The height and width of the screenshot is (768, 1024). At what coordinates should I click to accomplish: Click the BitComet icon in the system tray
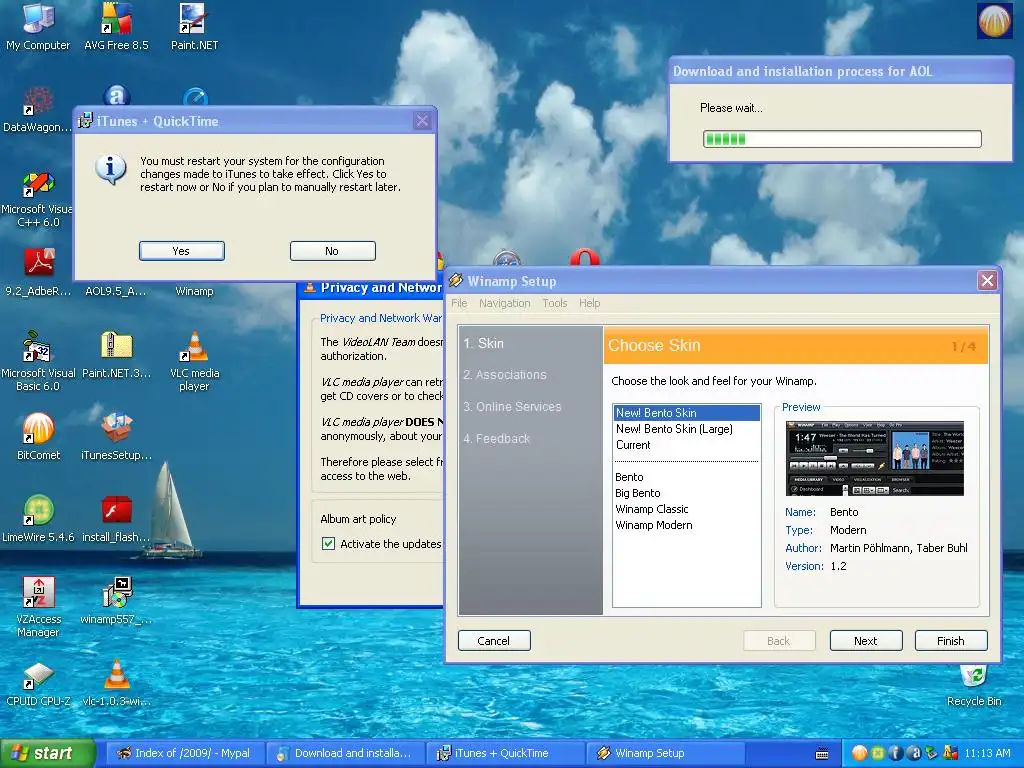pyautogui.click(x=859, y=753)
